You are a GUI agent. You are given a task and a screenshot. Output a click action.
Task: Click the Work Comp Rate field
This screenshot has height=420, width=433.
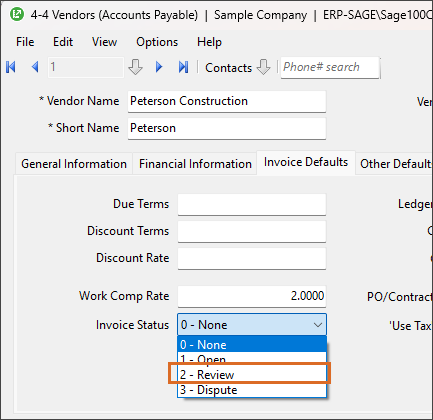(252, 296)
